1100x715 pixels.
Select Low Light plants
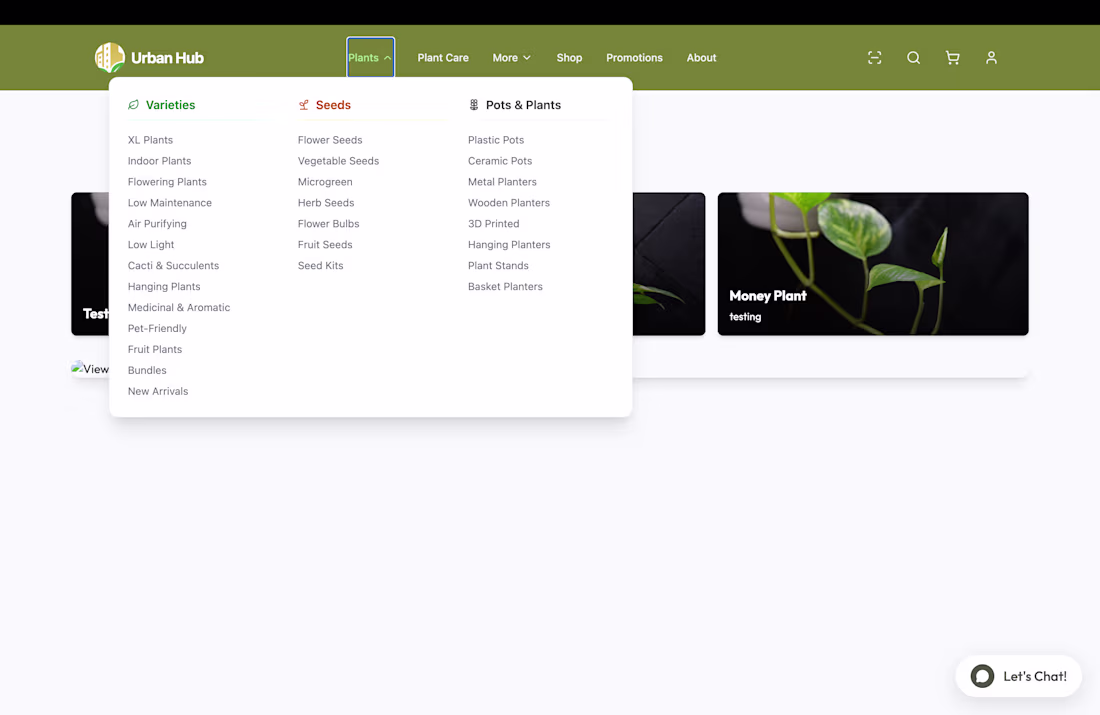pyautogui.click(x=151, y=245)
